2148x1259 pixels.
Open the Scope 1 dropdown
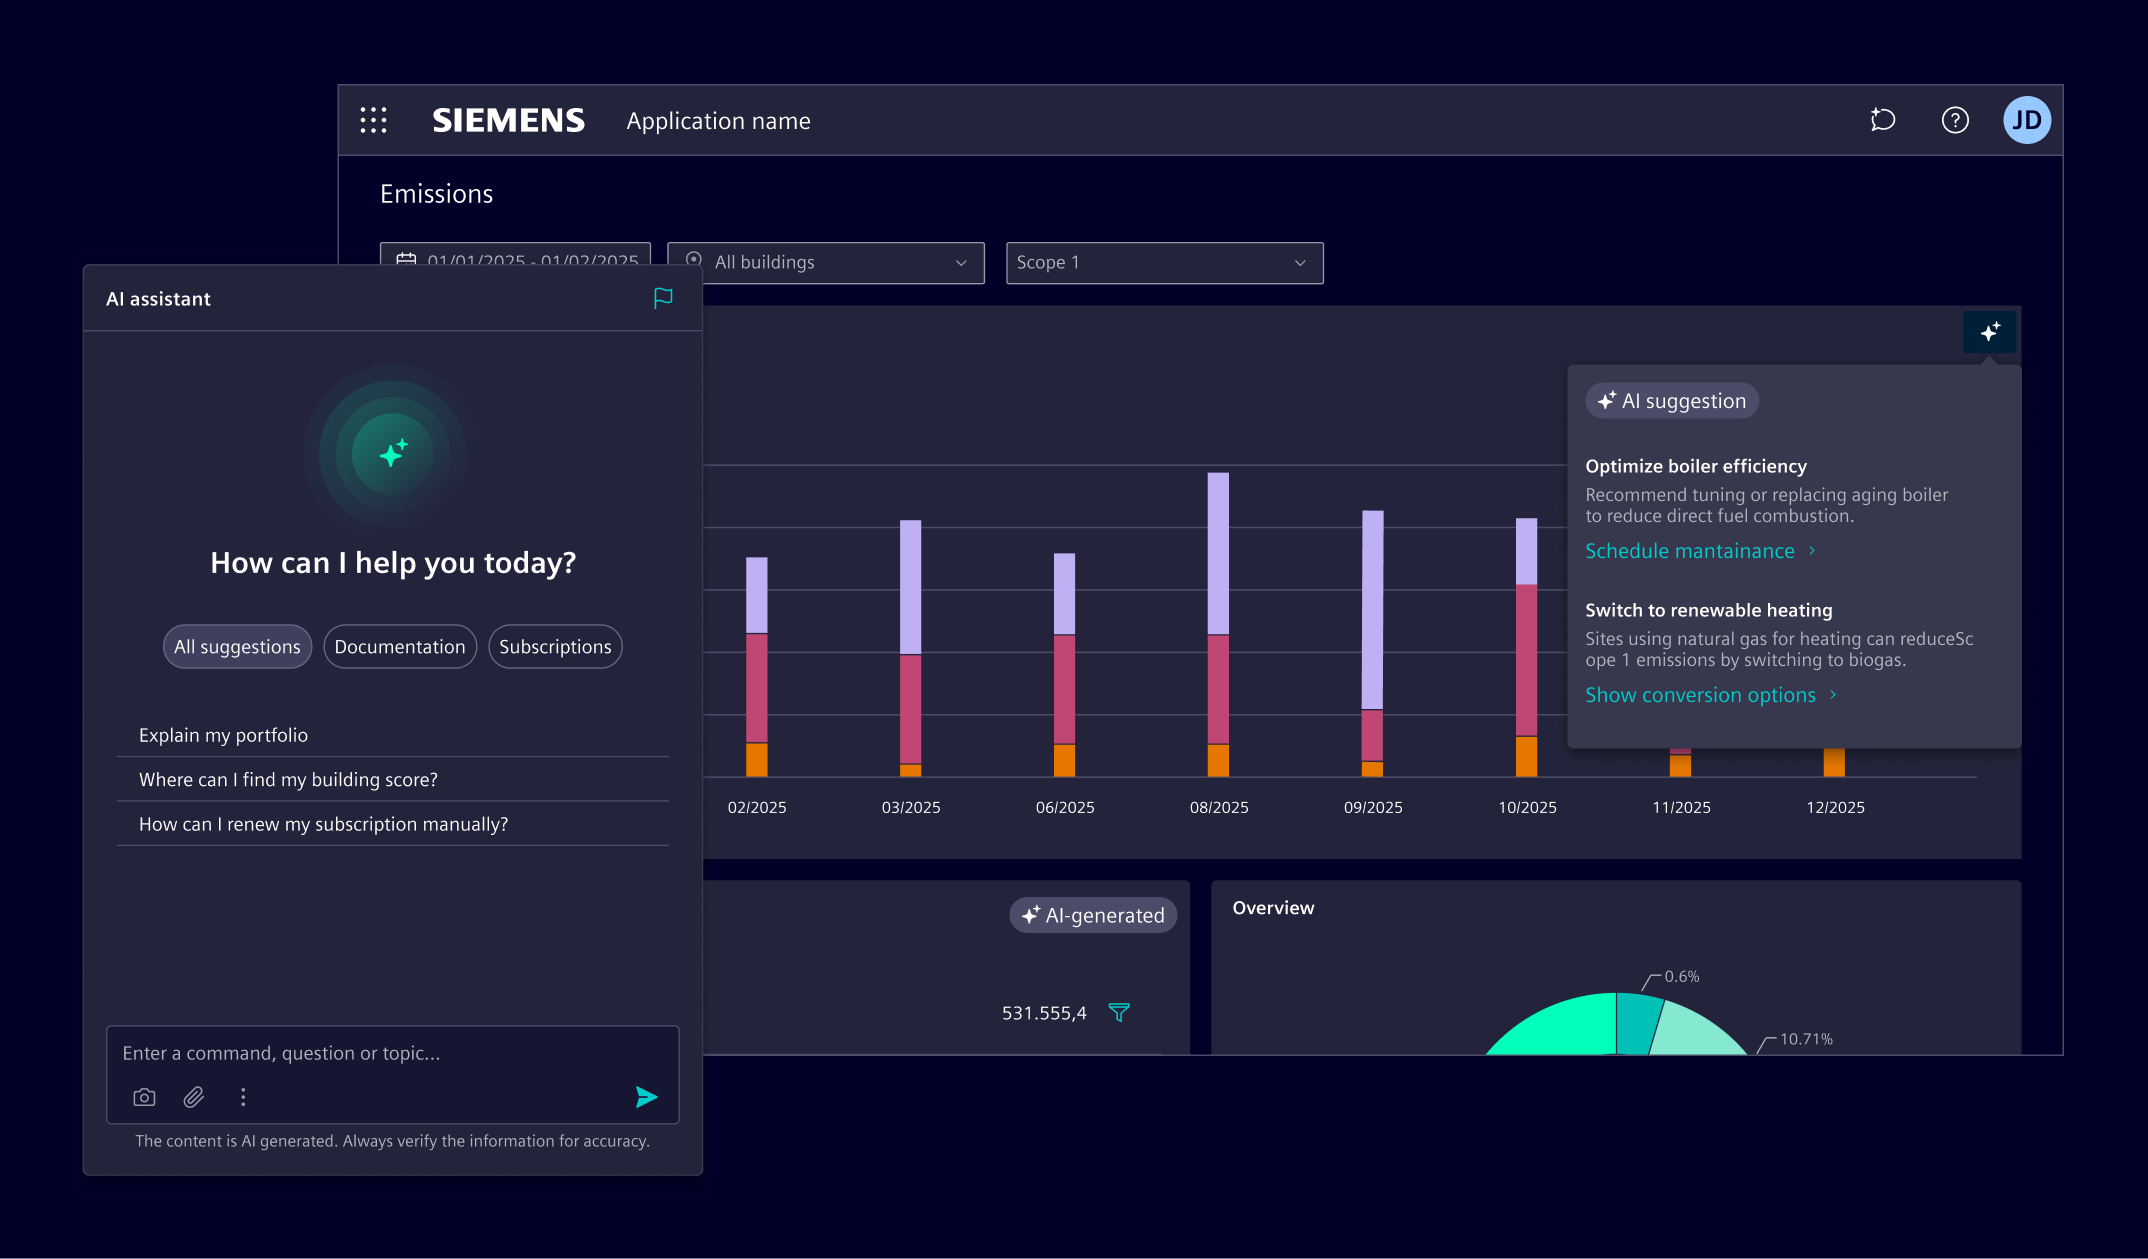click(1164, 262)
